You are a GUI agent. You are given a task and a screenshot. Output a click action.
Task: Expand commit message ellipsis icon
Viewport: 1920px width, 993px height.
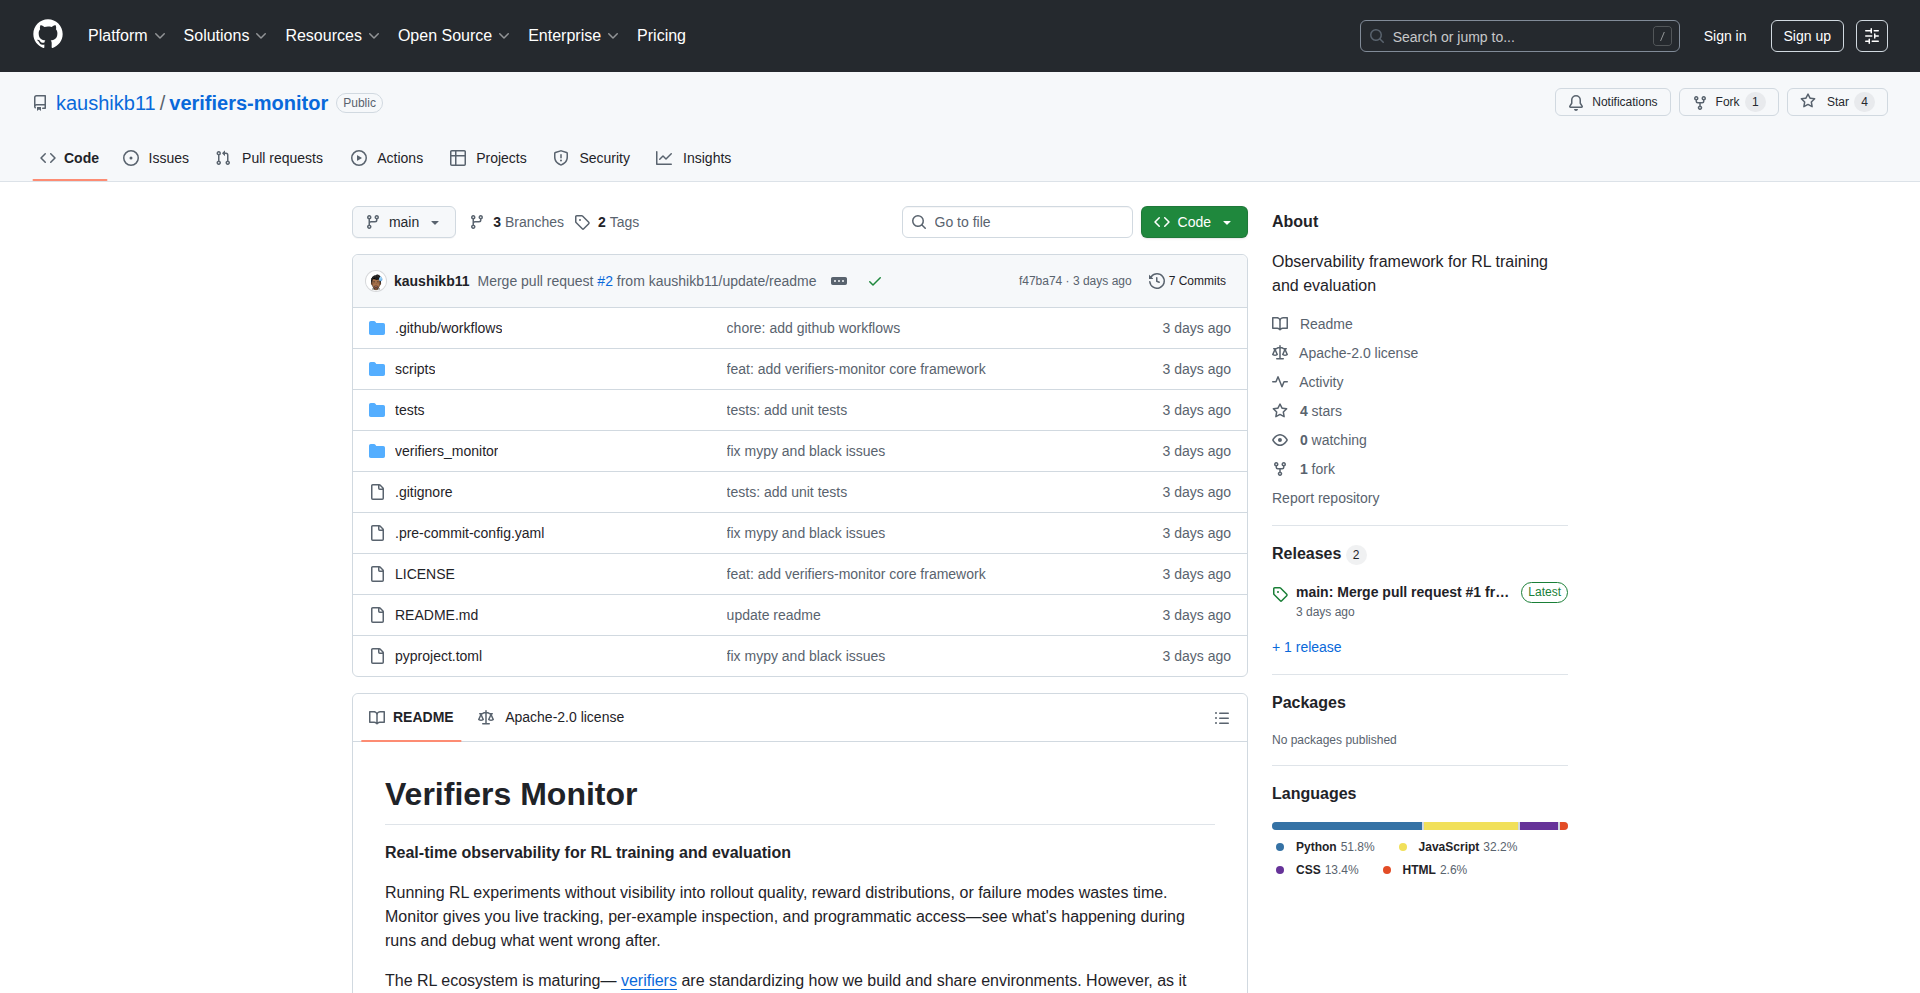coord(839,281)
